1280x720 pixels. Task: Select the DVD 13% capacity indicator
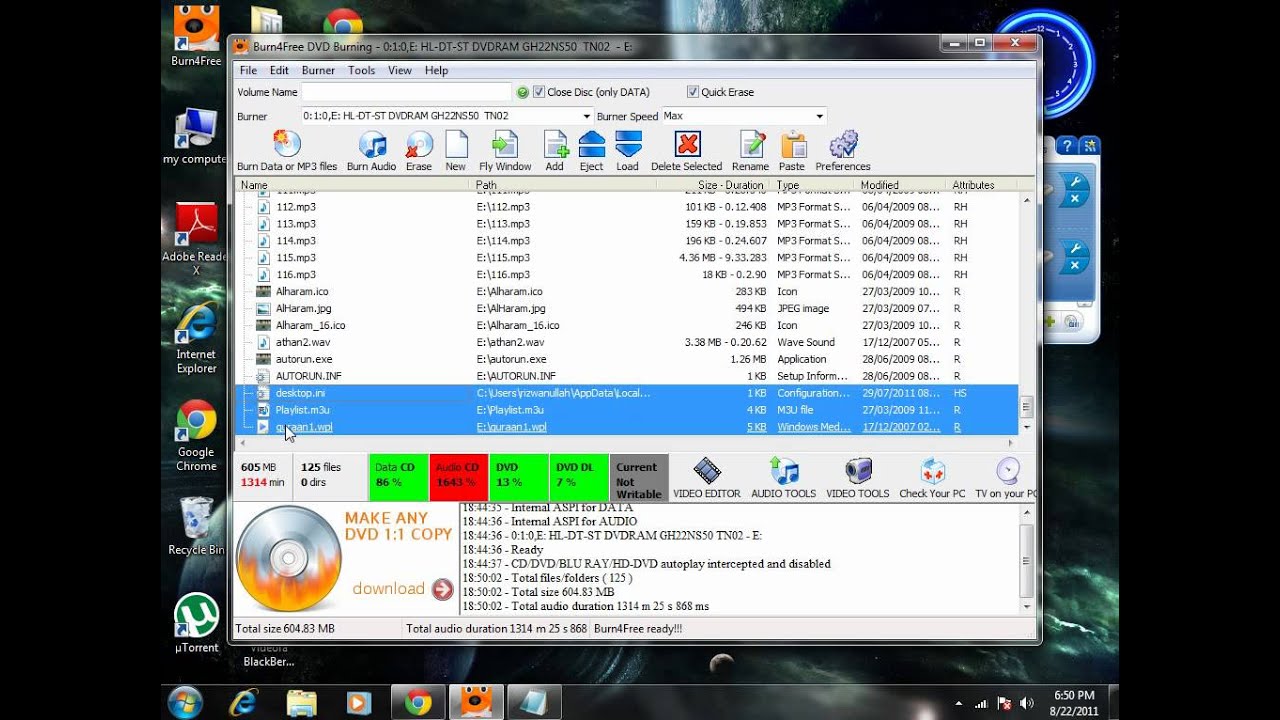(x=518, y=477)
